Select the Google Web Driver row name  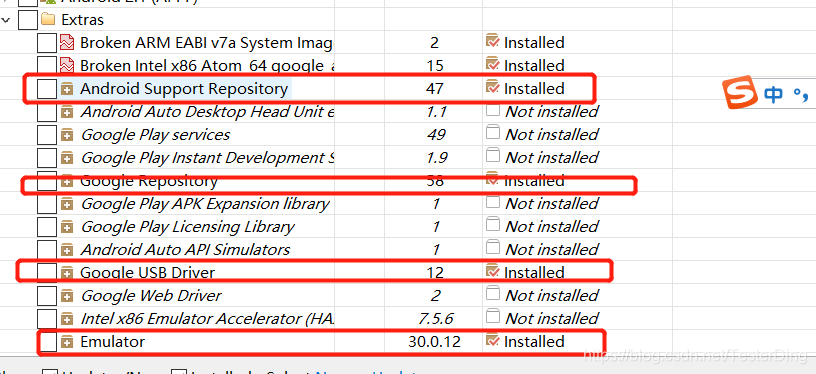[x=151, y=296]
